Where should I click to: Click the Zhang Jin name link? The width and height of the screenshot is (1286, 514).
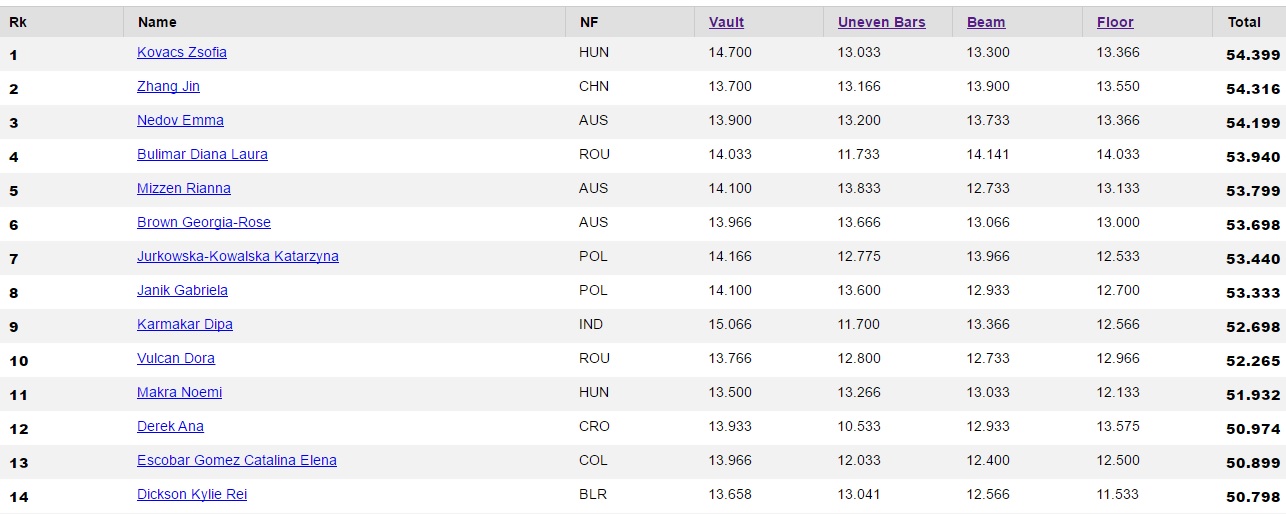click(x=168, y=86)
